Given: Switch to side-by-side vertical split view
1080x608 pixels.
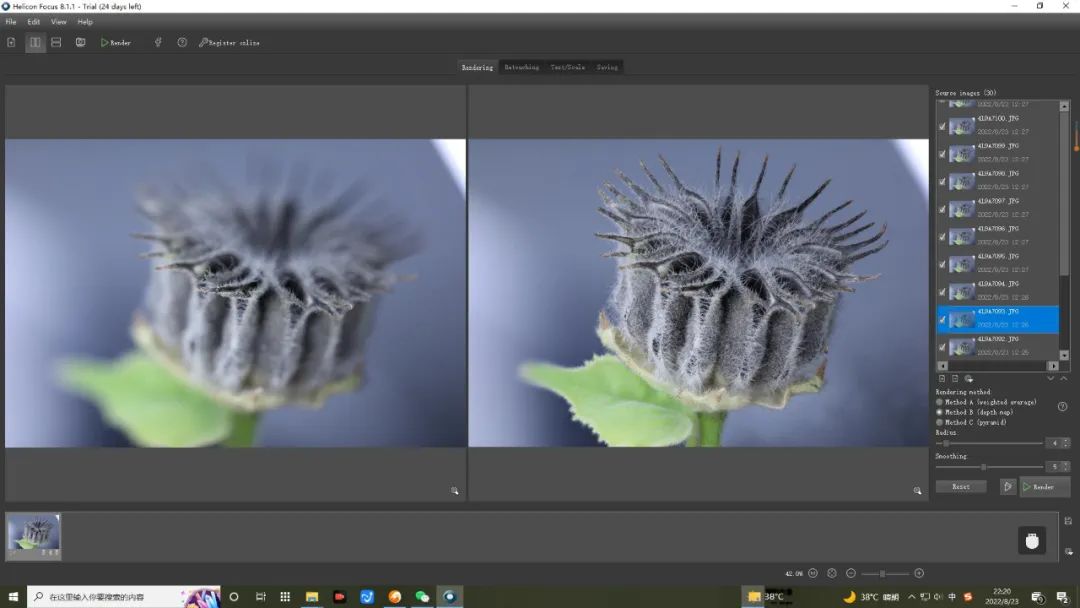Looking at the screenshot, I should pyautogui.click(x=35, y=43).
